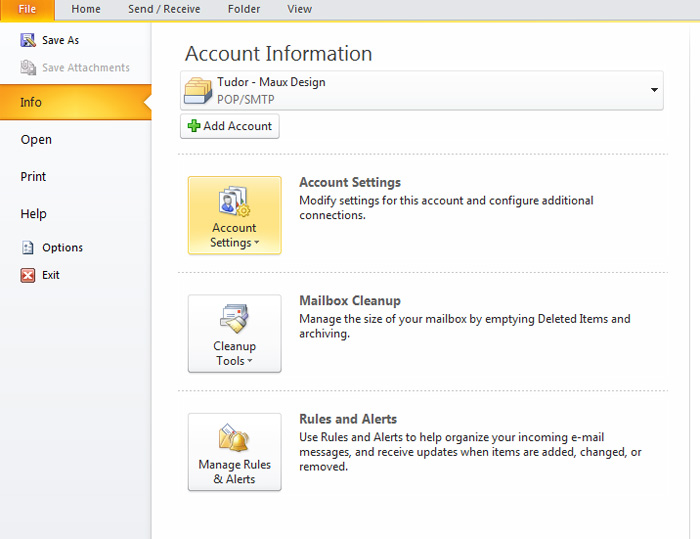Image resolution: width=700 pixels, height=539 pixels.
Task: Select the View ribbon tab
Action: pos(300,9)
